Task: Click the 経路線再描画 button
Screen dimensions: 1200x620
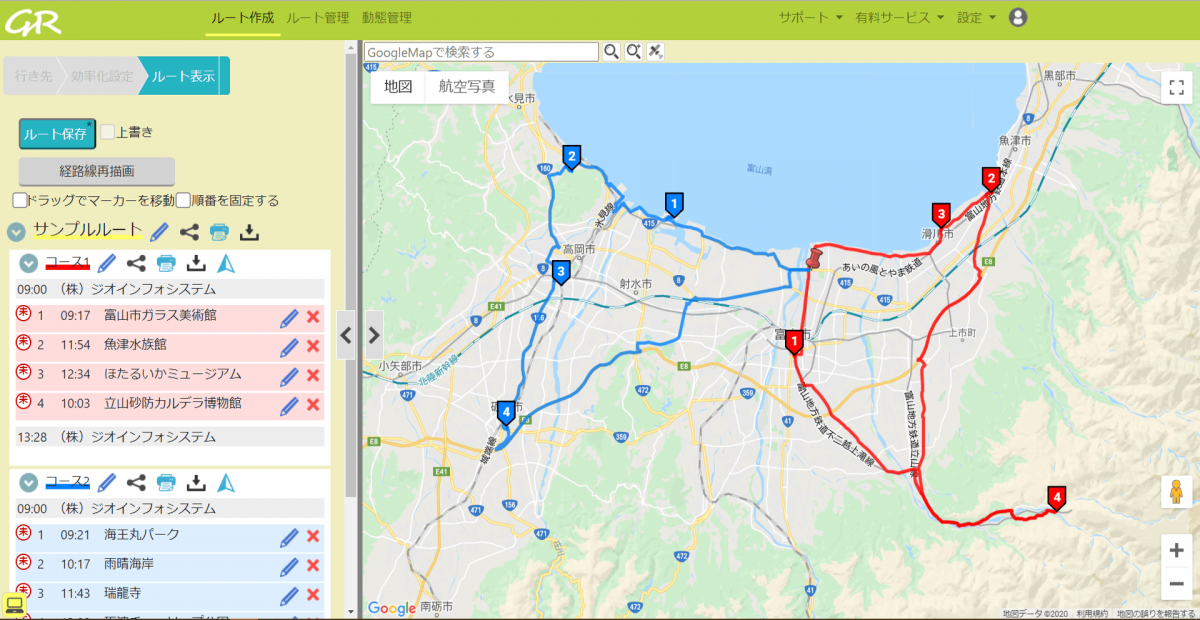Action: pyautogui.click(x=96, y=171)
